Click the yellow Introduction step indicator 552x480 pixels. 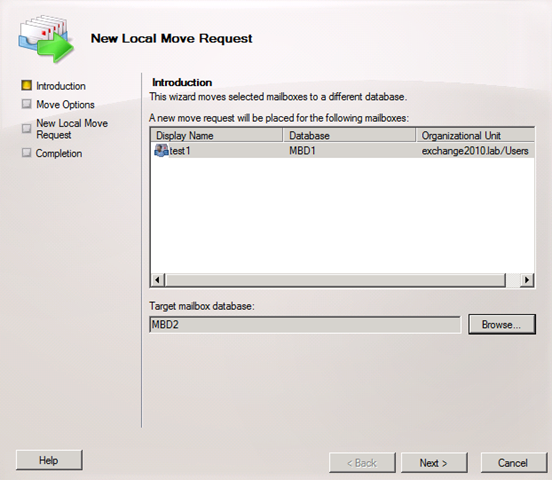26,85
